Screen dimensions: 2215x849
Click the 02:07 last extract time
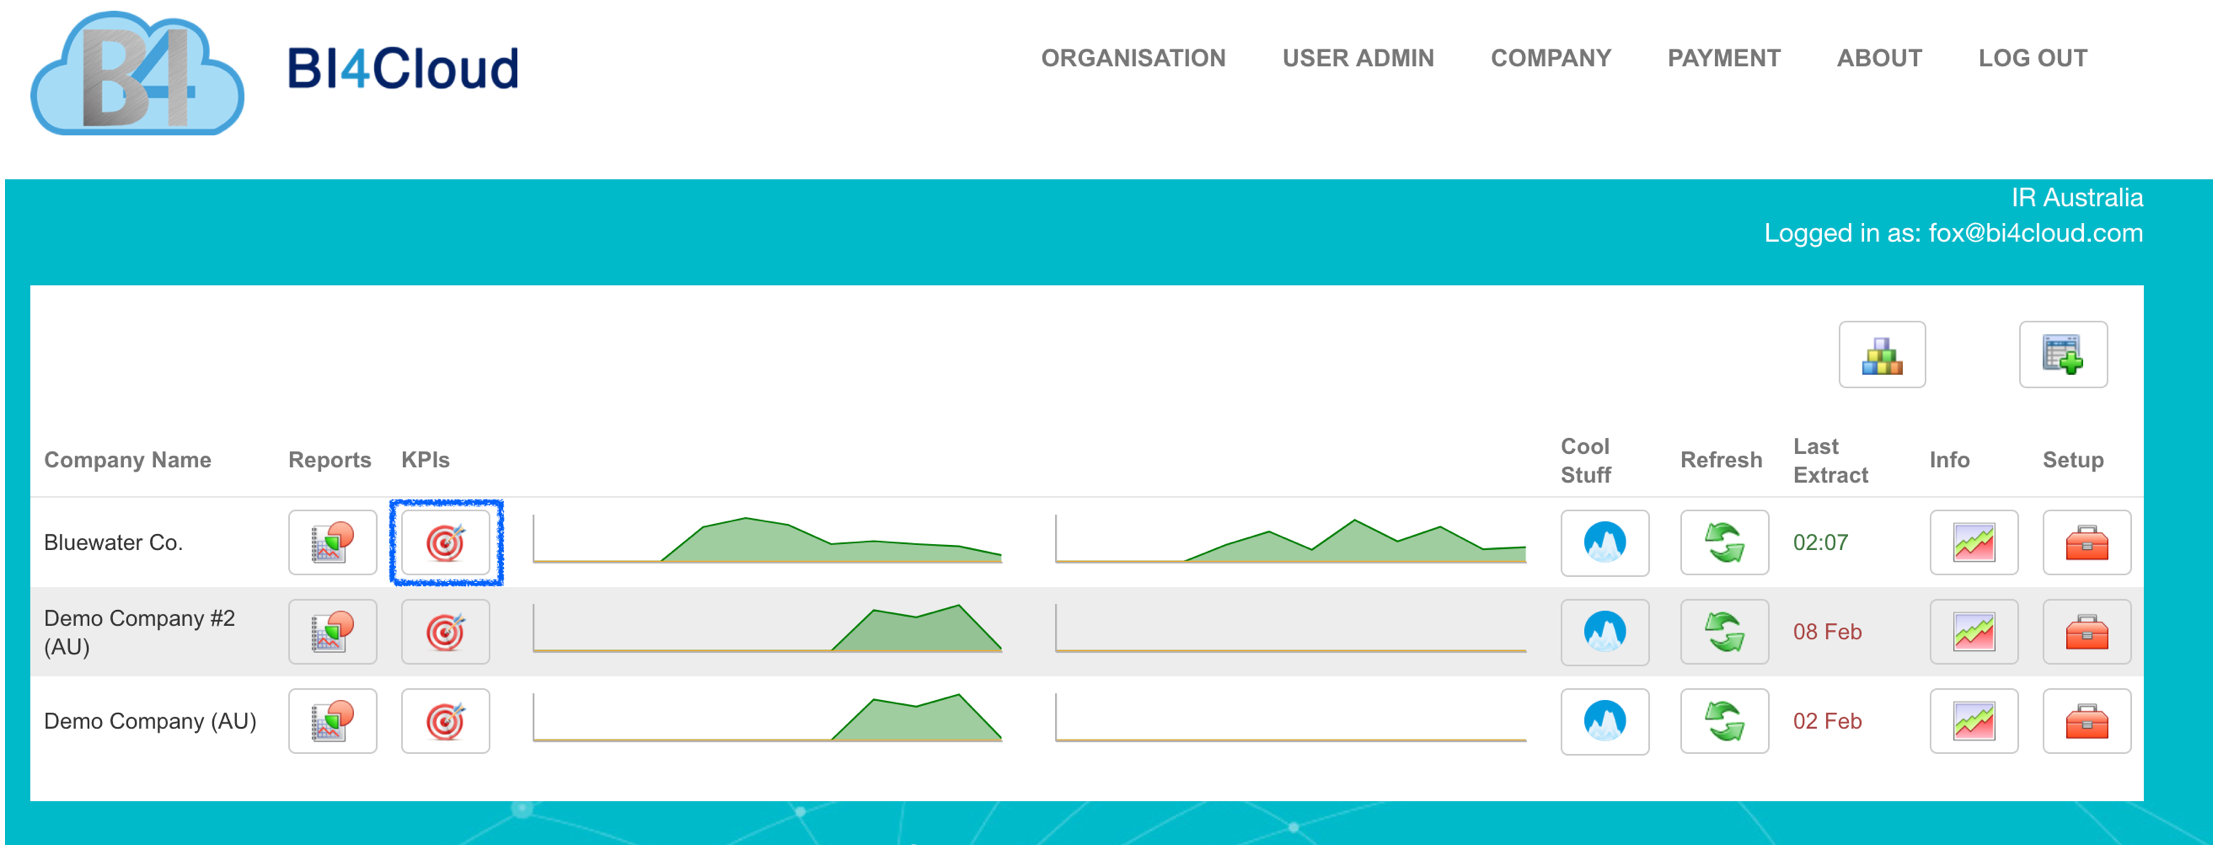pyautogui.click(x=1820, y=542)
